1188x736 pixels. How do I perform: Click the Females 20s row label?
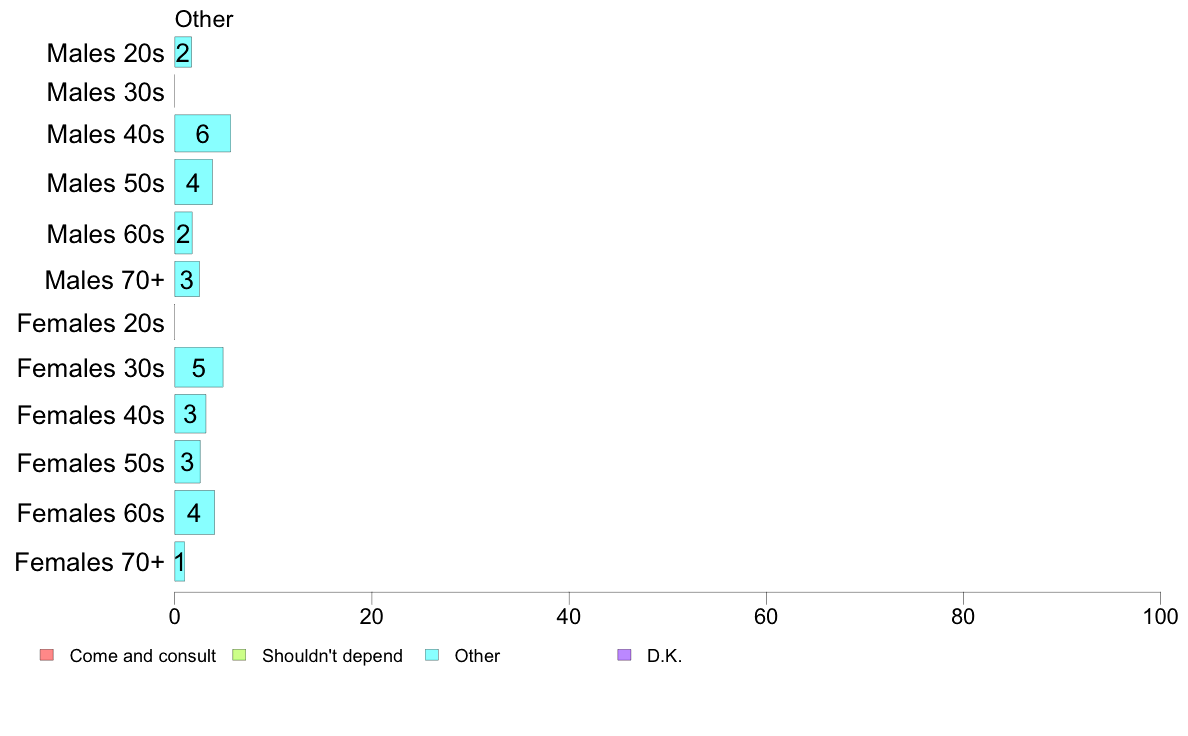[90, 324]
